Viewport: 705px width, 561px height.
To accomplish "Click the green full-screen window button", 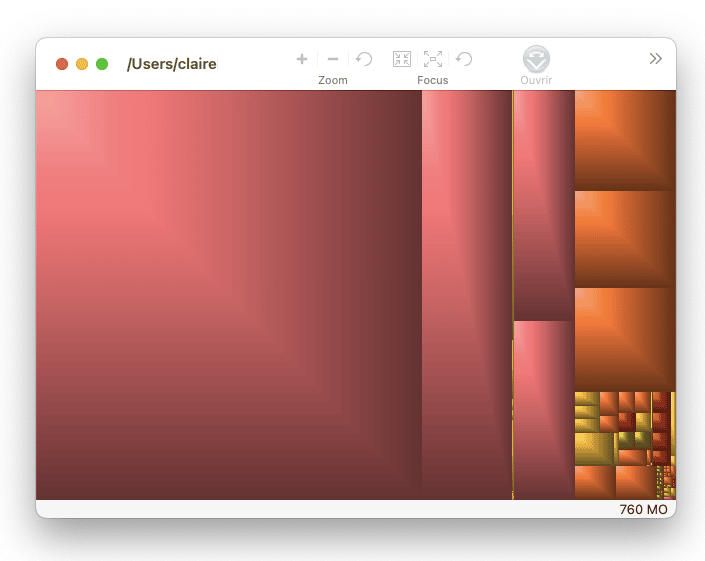I will pos(102,64).
